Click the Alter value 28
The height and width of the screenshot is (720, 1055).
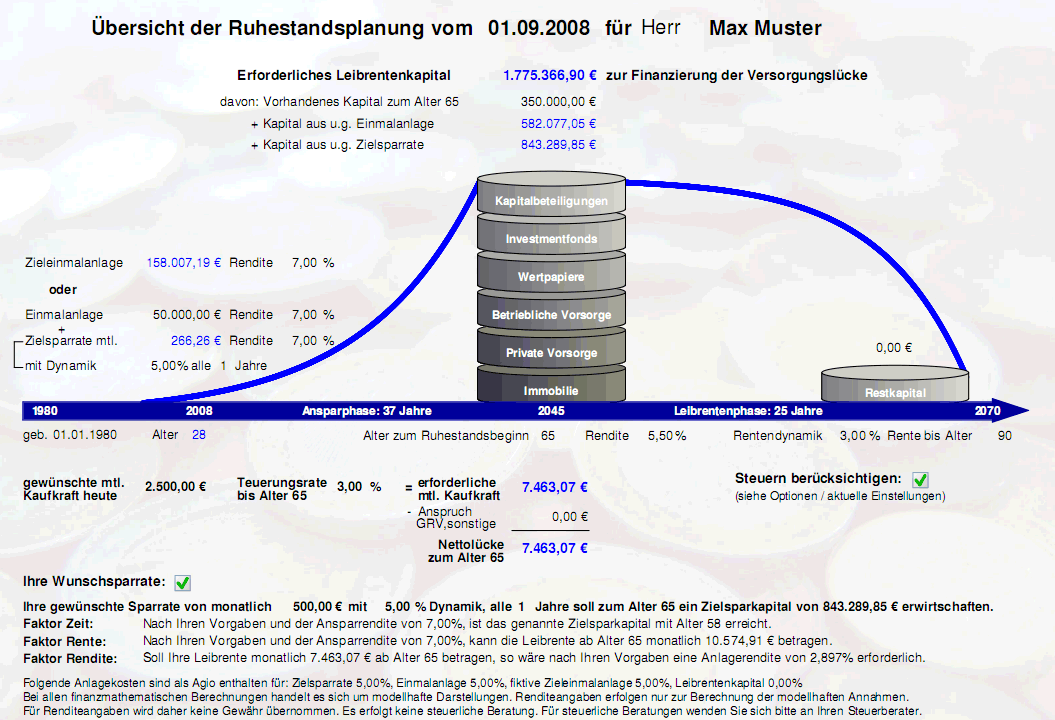[x=198, y=435]
